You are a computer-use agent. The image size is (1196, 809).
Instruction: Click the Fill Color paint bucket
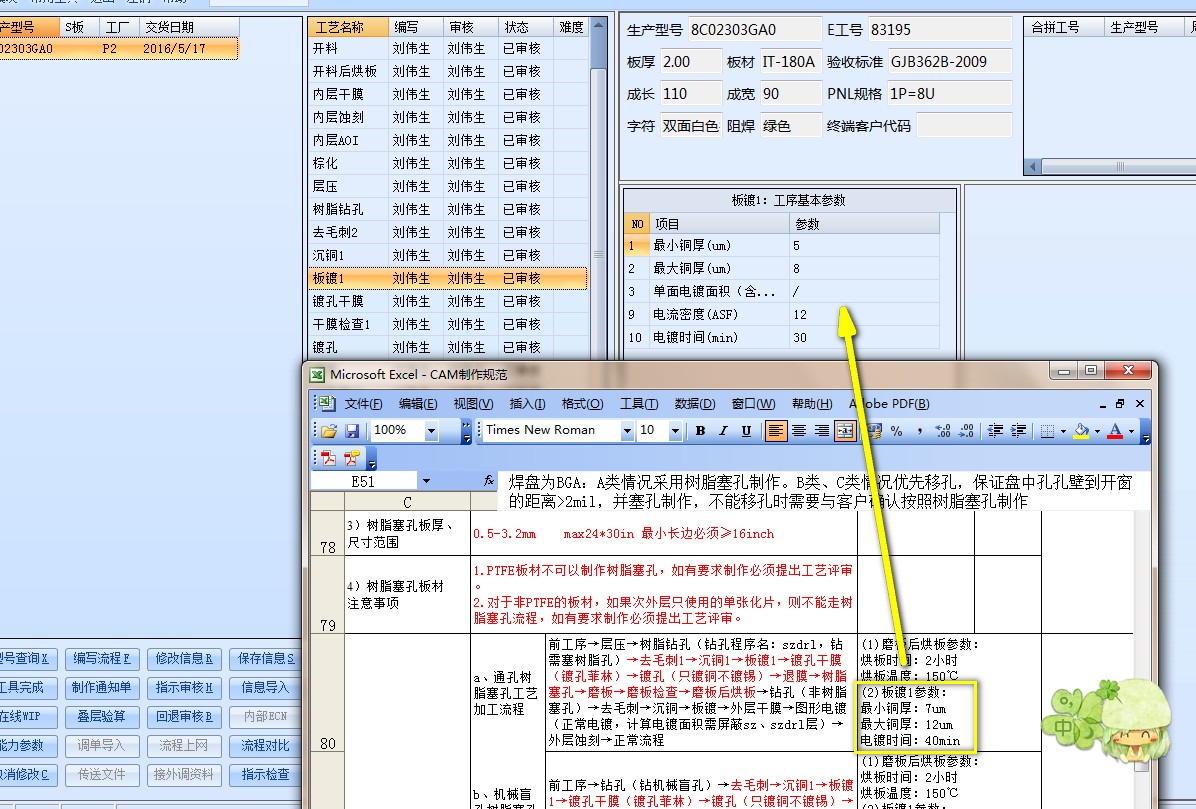pyautogui.click(x=1081, y=431)
